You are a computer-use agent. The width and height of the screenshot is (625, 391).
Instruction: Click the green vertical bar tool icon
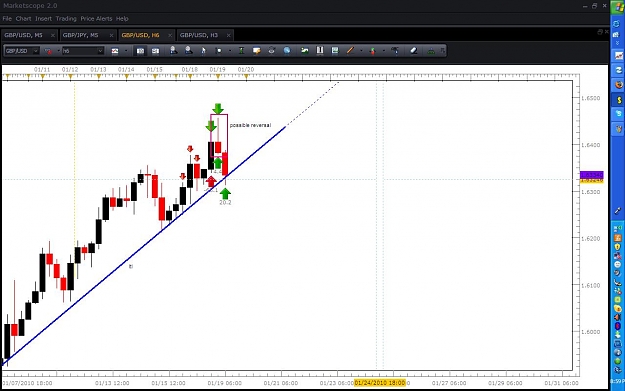241,51
